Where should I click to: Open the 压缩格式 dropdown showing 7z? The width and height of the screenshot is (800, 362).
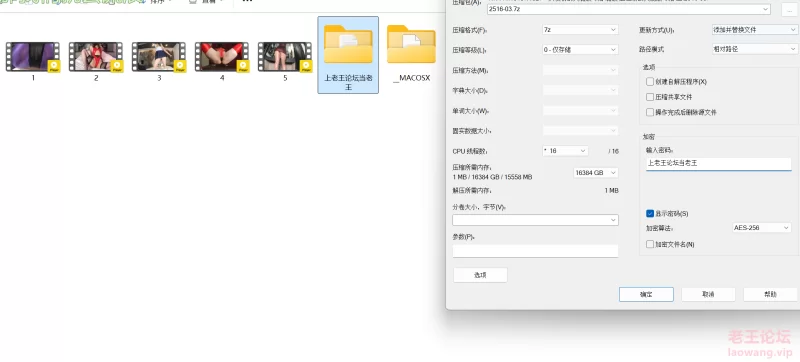pyautogui.click(x=580, y=30)
